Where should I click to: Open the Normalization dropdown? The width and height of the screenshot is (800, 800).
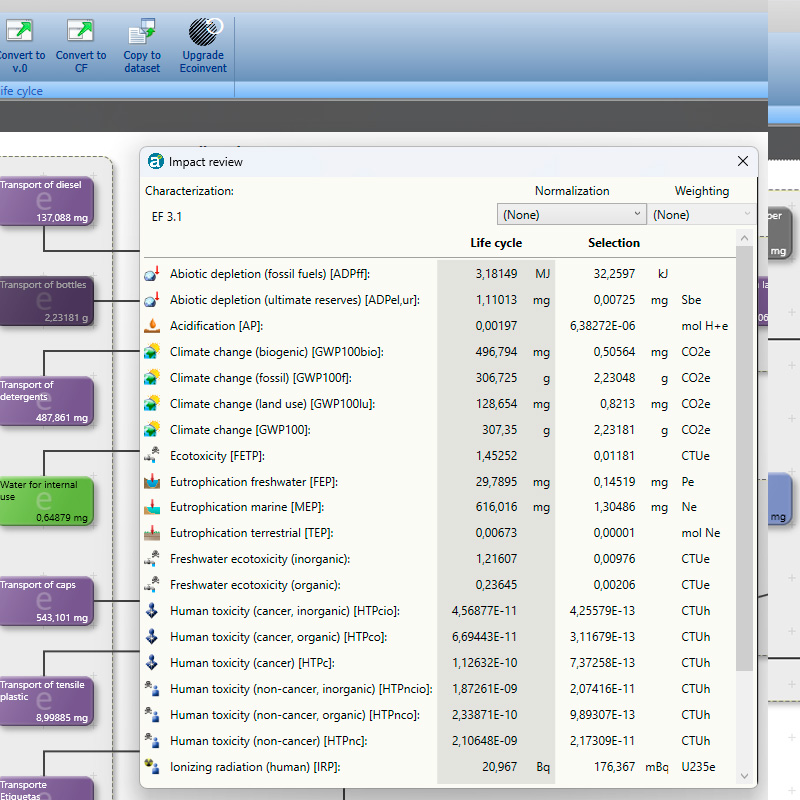point(572,214)
